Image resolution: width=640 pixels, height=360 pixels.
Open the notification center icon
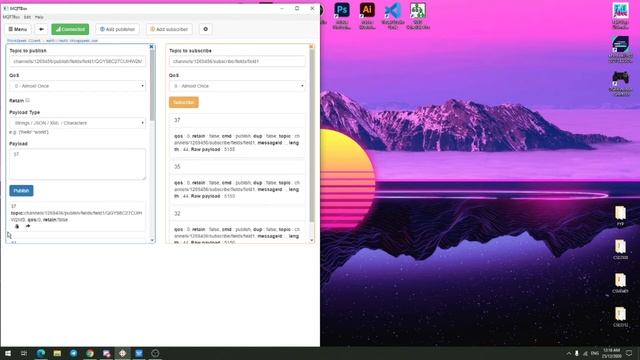(x=629, y=353)
